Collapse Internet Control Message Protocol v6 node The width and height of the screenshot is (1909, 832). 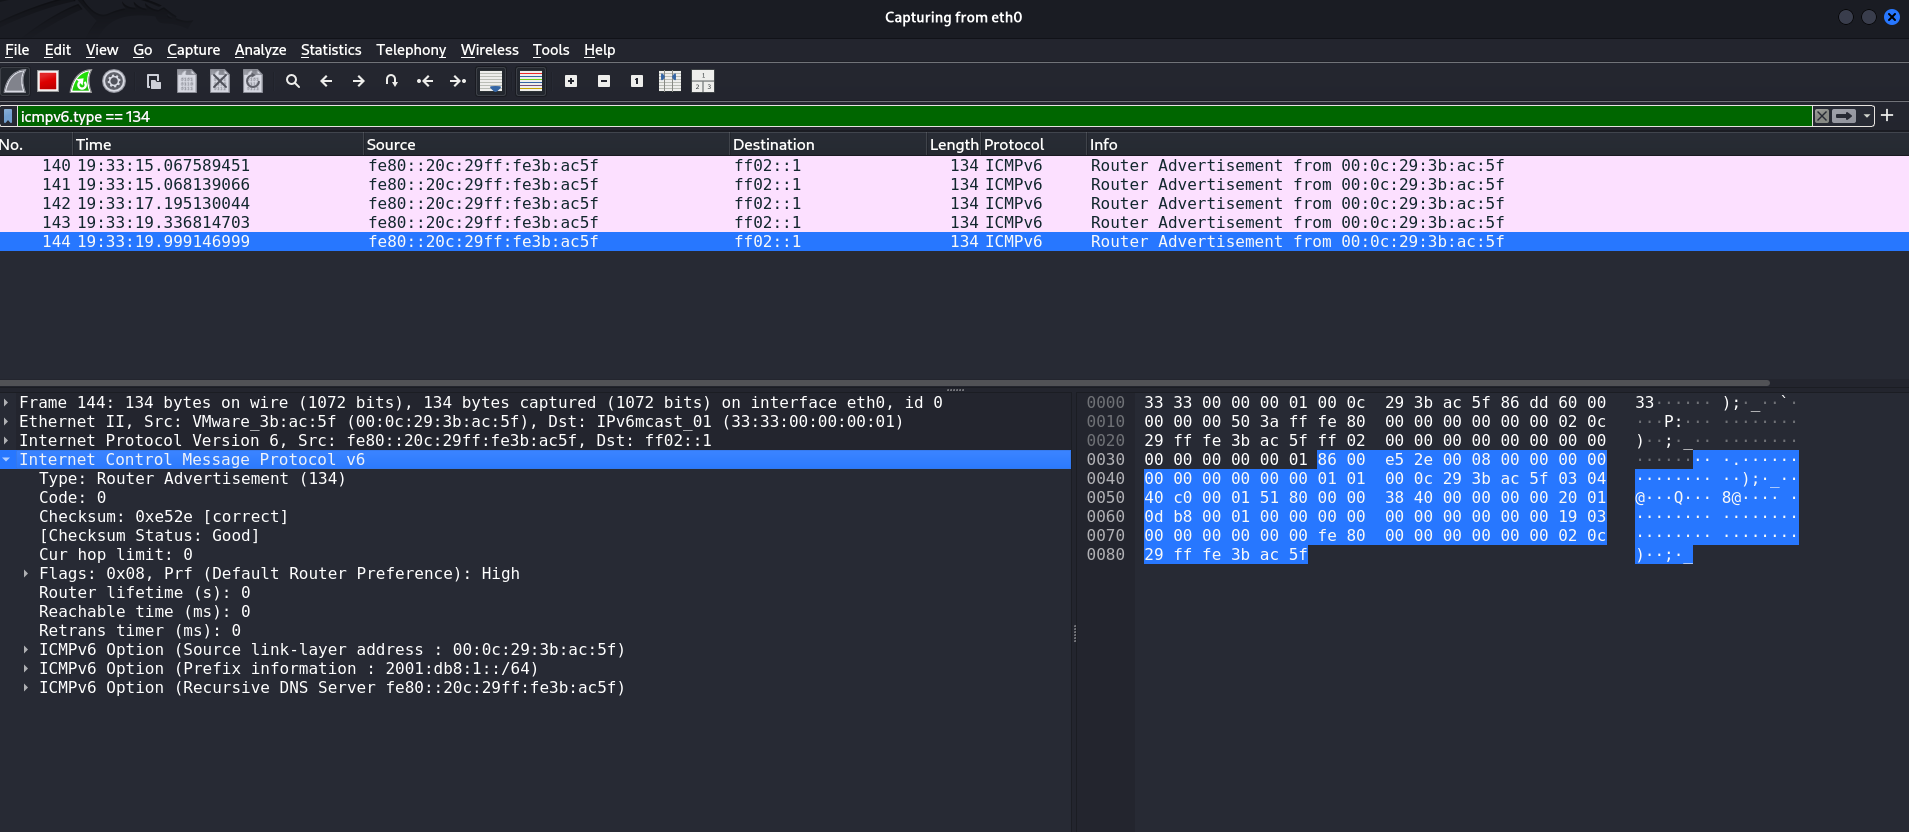[7, 460]
